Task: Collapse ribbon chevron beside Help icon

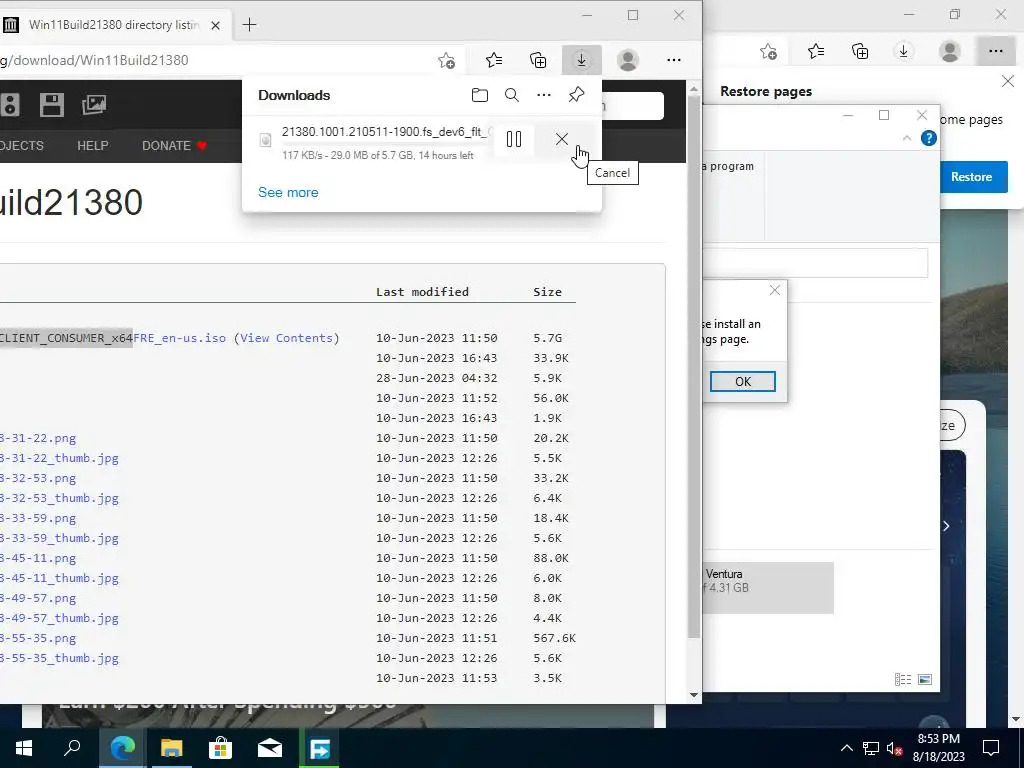Action: [x=906, y=138]
